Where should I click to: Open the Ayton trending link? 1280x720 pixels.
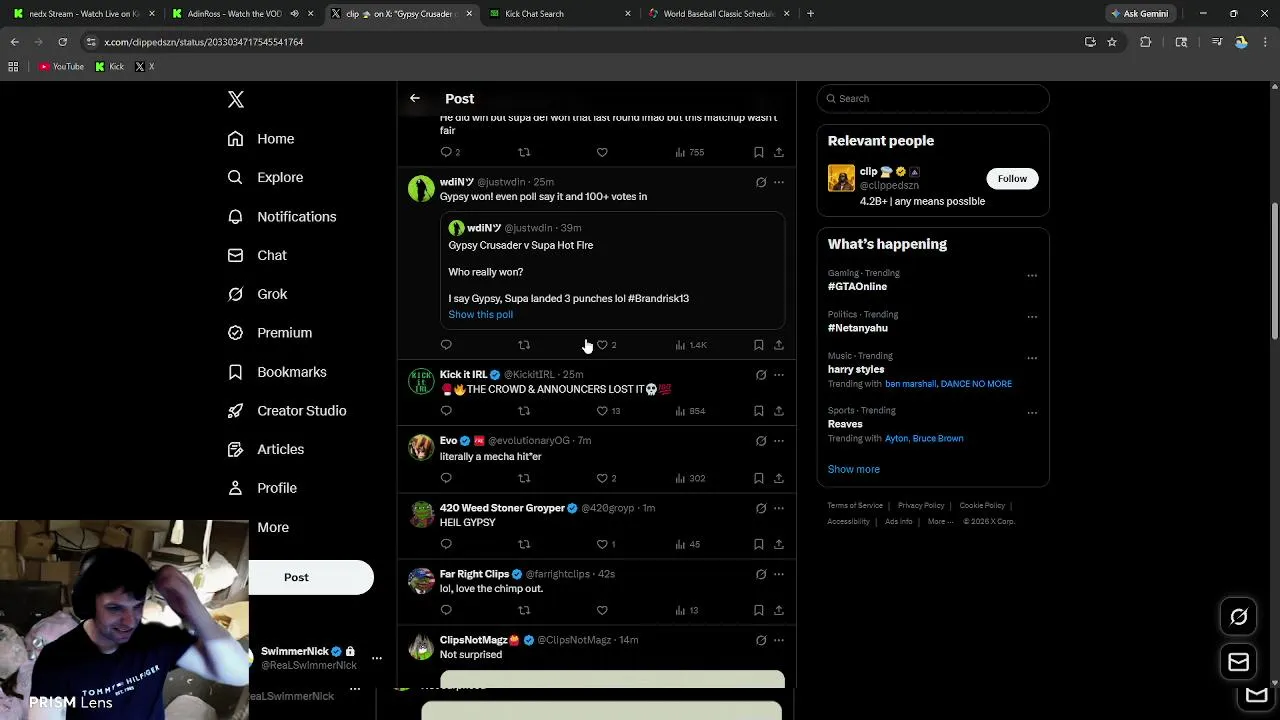pyautogui.click(x=897, y=439)
